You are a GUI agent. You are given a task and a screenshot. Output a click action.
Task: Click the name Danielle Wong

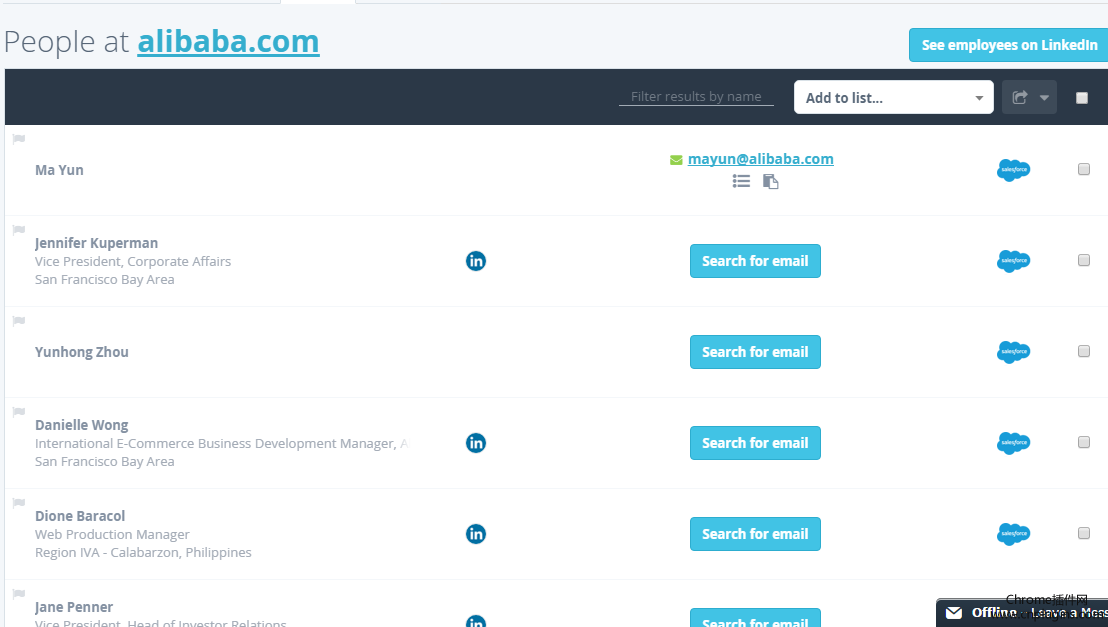coord(82,425)
